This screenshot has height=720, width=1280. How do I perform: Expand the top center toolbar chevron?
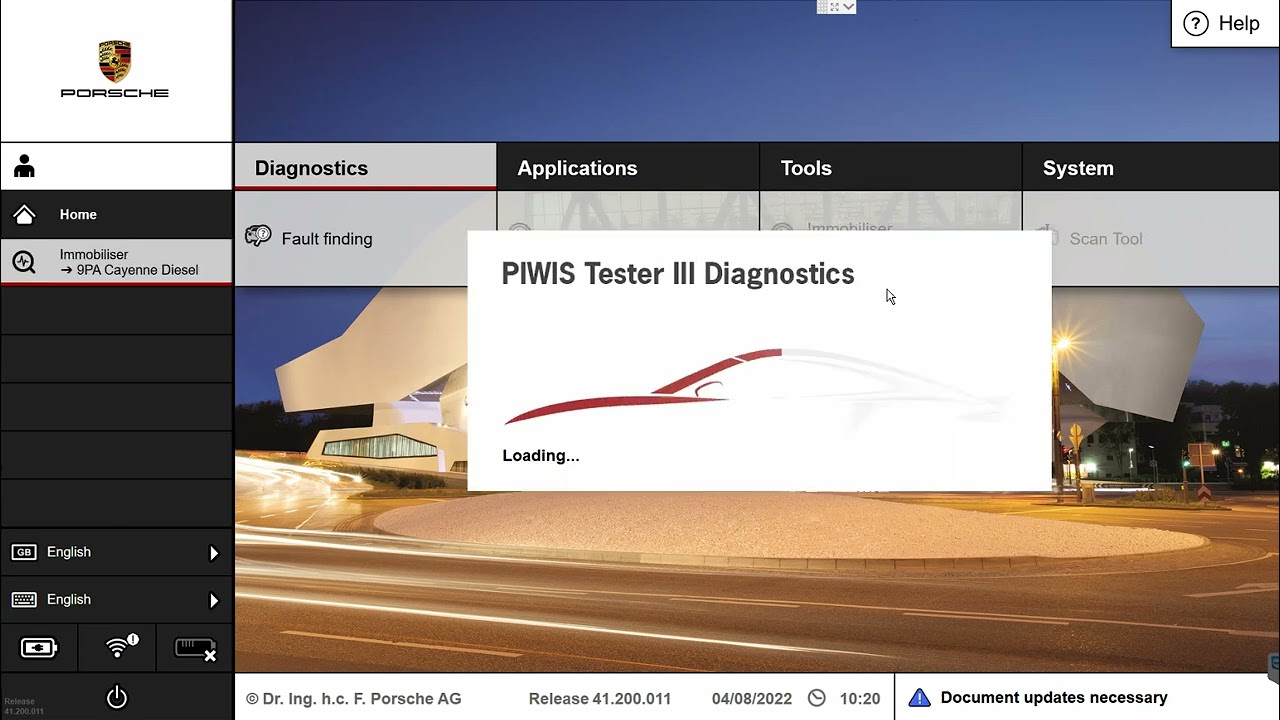(x=849, y=7)
